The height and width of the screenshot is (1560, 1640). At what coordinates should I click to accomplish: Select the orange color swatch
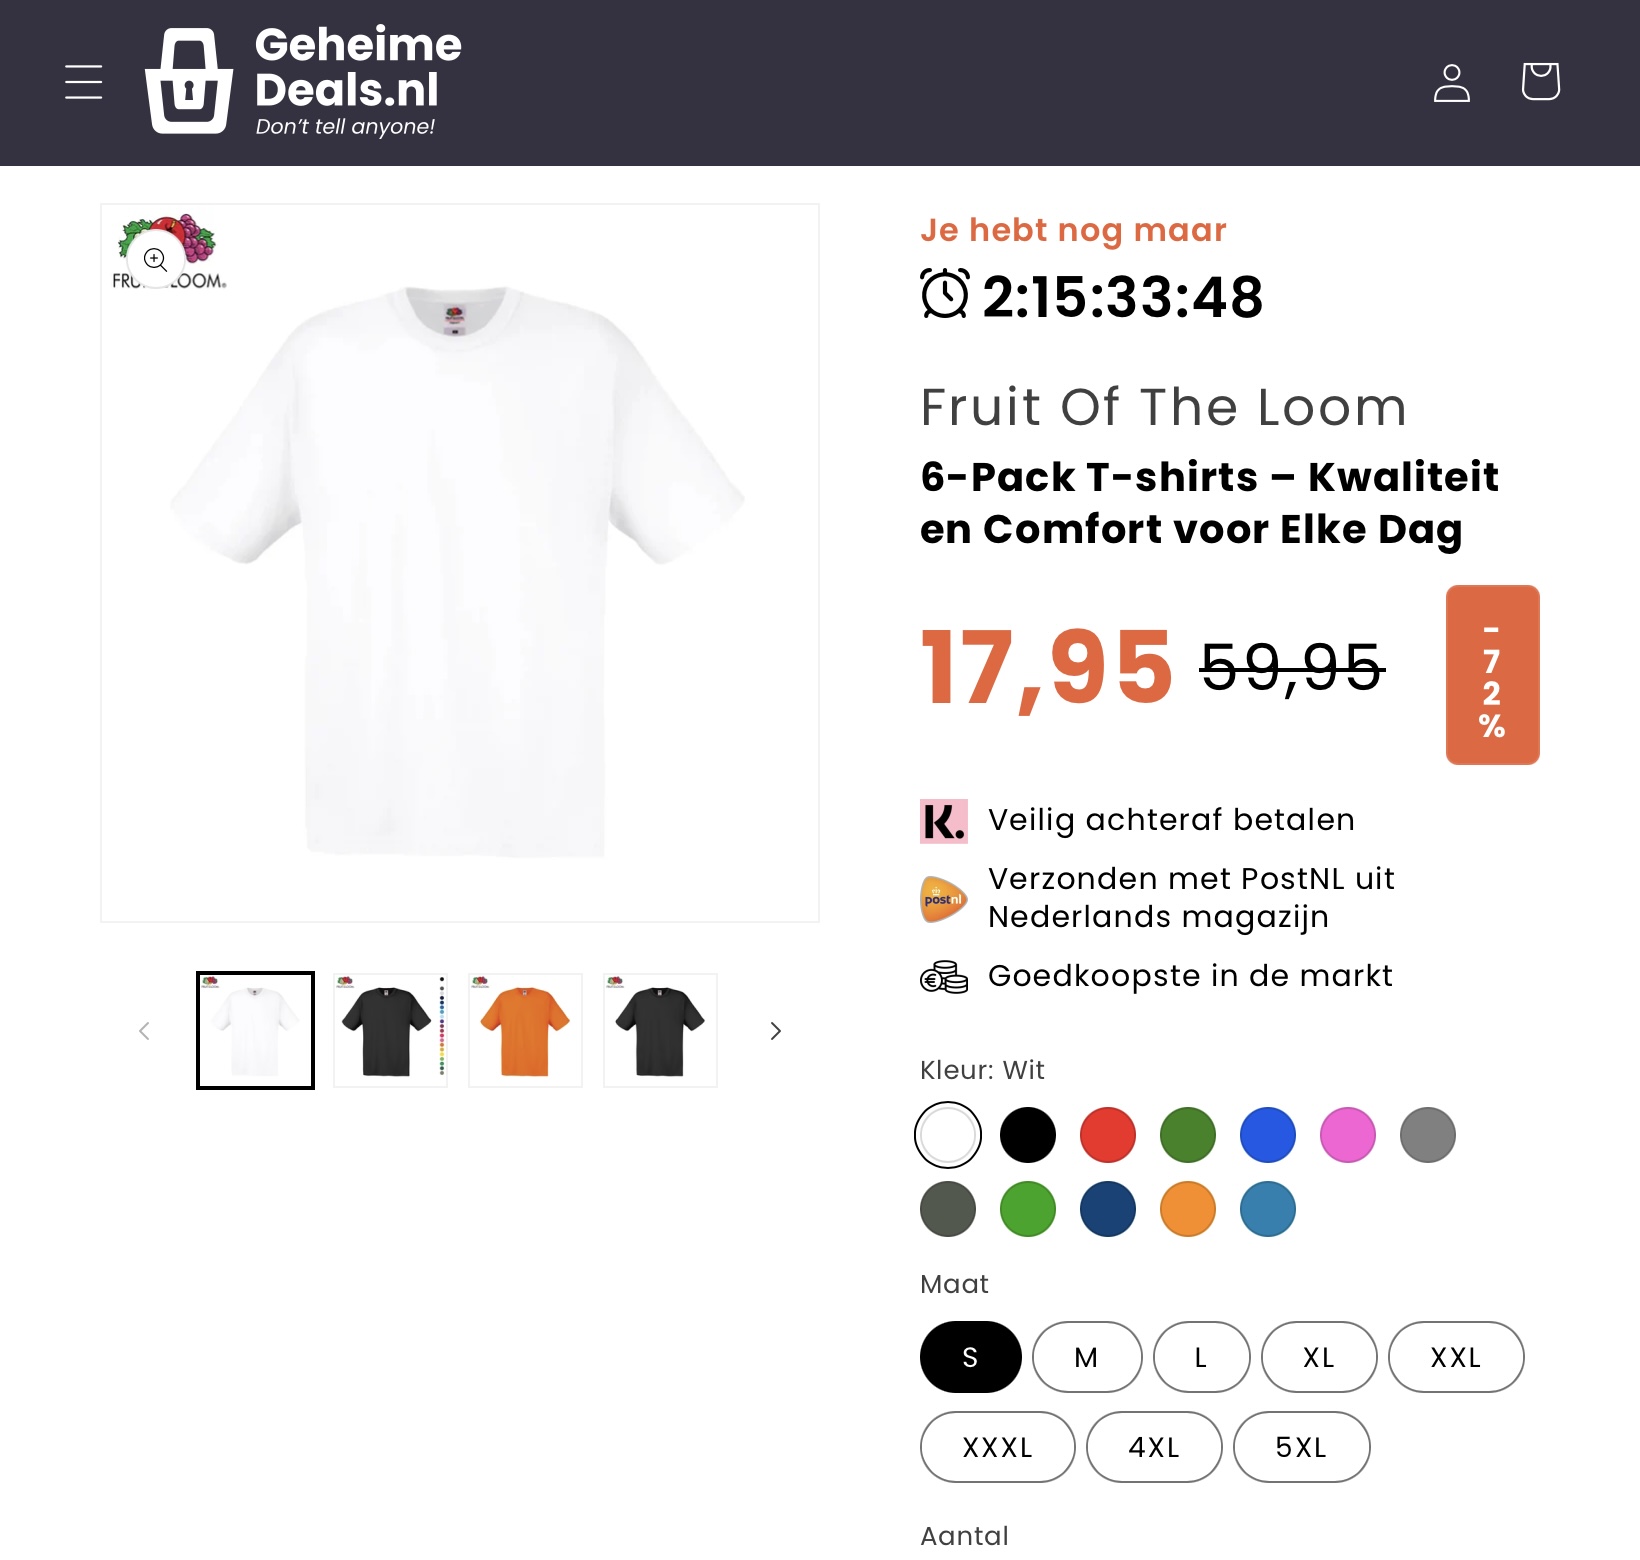click(x=1187, y=1209)
